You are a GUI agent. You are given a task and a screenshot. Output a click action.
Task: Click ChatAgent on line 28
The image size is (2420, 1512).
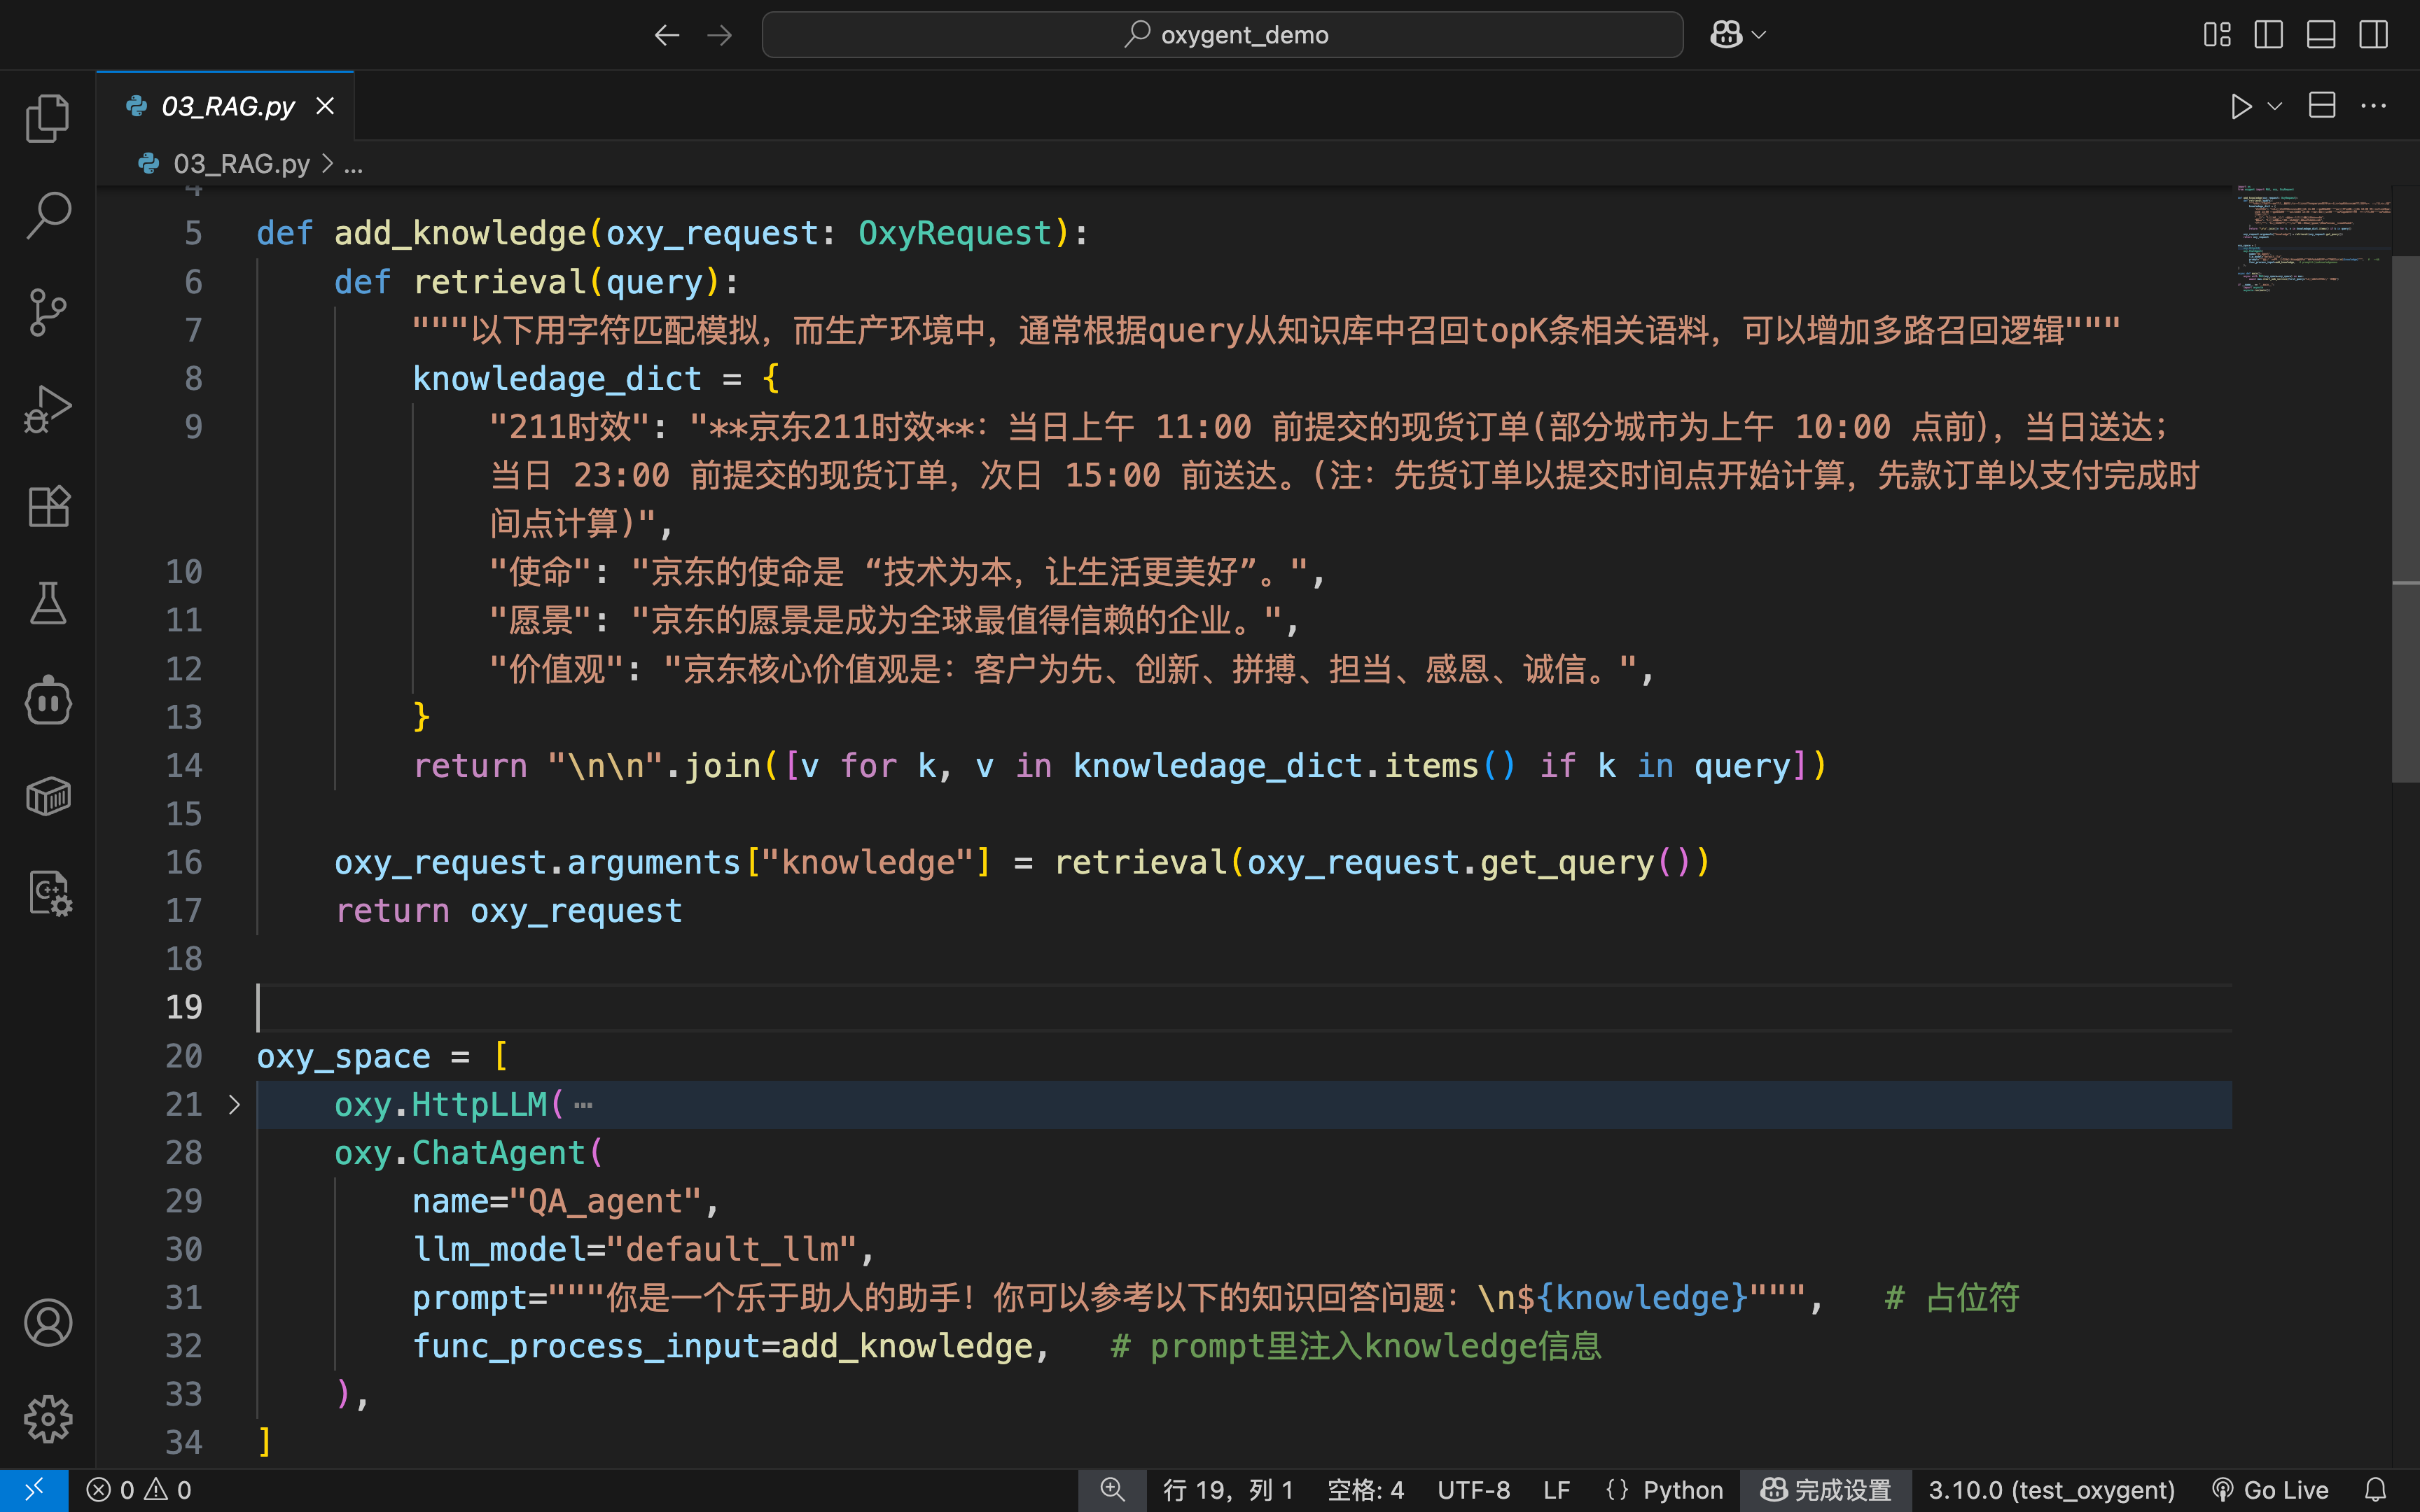pyautogui.click(x=499, y=1153)
